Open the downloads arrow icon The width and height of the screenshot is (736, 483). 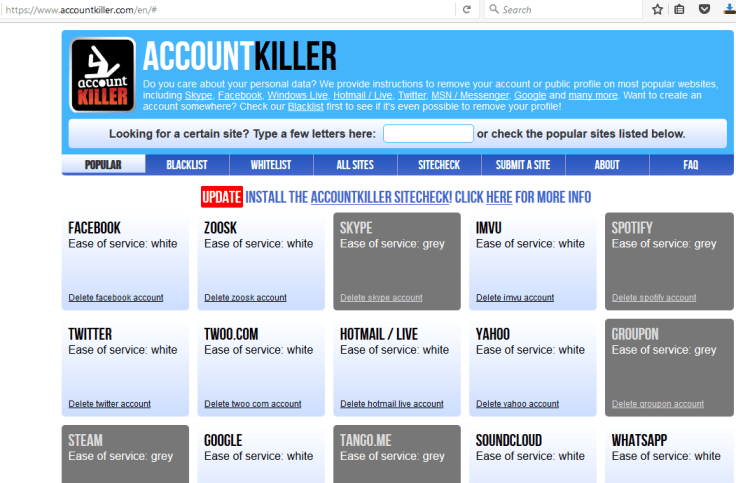730,9
